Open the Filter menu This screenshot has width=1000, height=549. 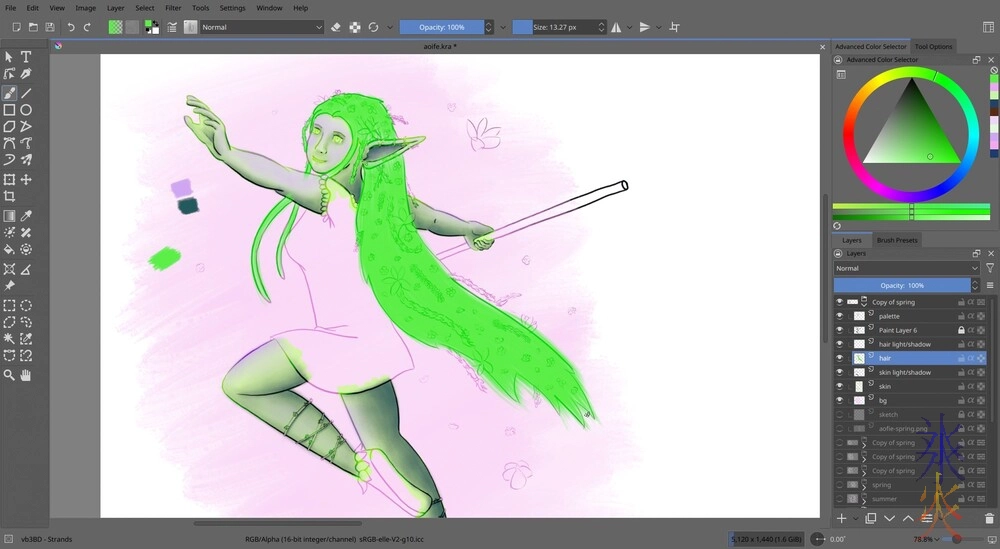(173, 7)
